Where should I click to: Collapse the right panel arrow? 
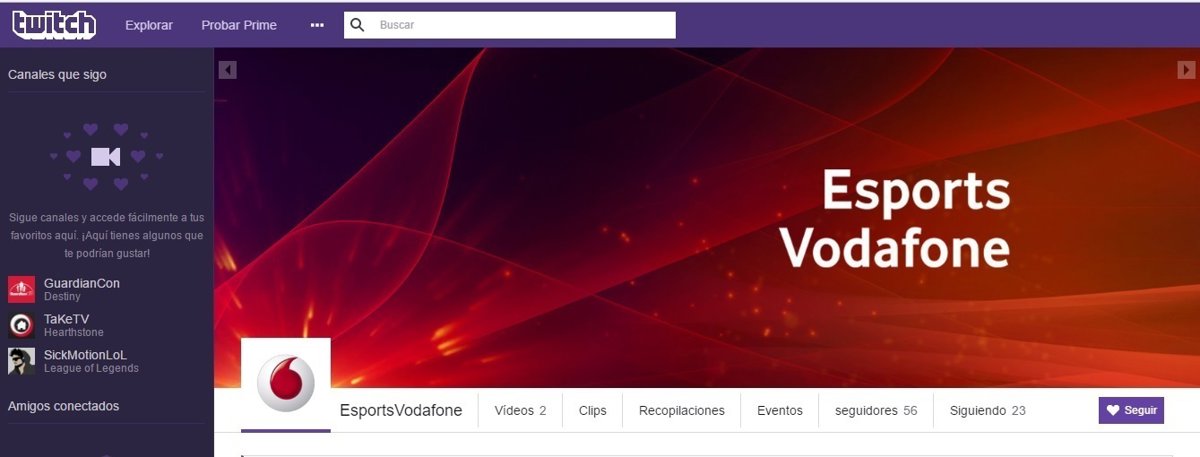(1186, 70)
